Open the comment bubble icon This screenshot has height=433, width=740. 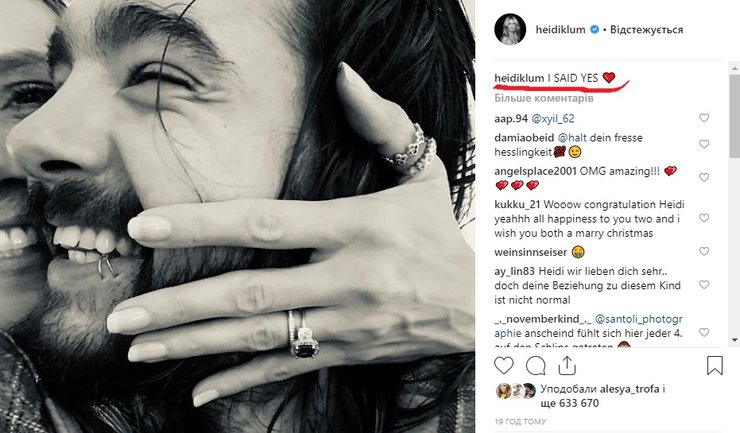click(535, 365)
